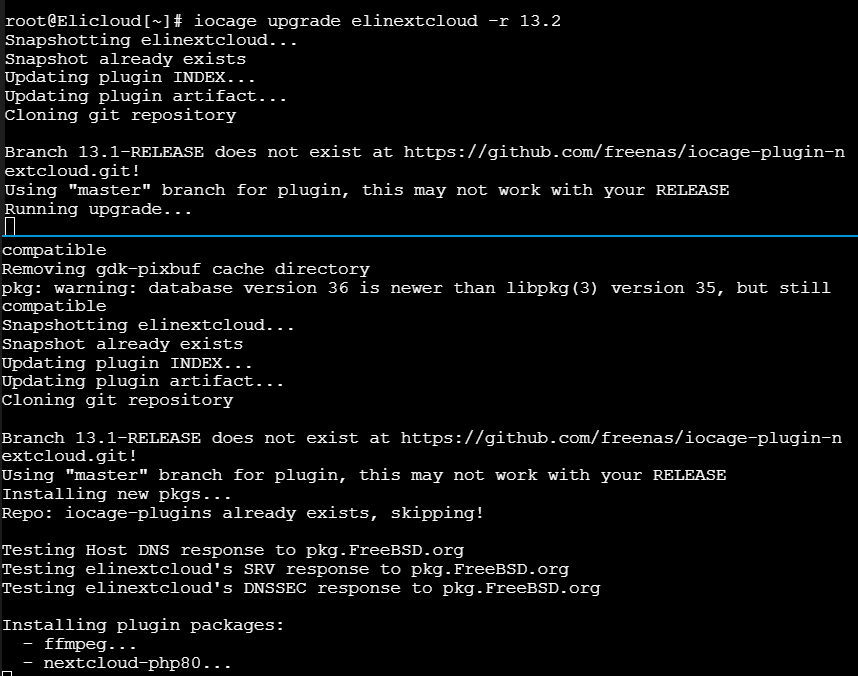The width and height of the screenshot is (858, 676).
Task: Click "Updating plugin INDEX..." in the lower pane
Action: click(x=127, y=362)
